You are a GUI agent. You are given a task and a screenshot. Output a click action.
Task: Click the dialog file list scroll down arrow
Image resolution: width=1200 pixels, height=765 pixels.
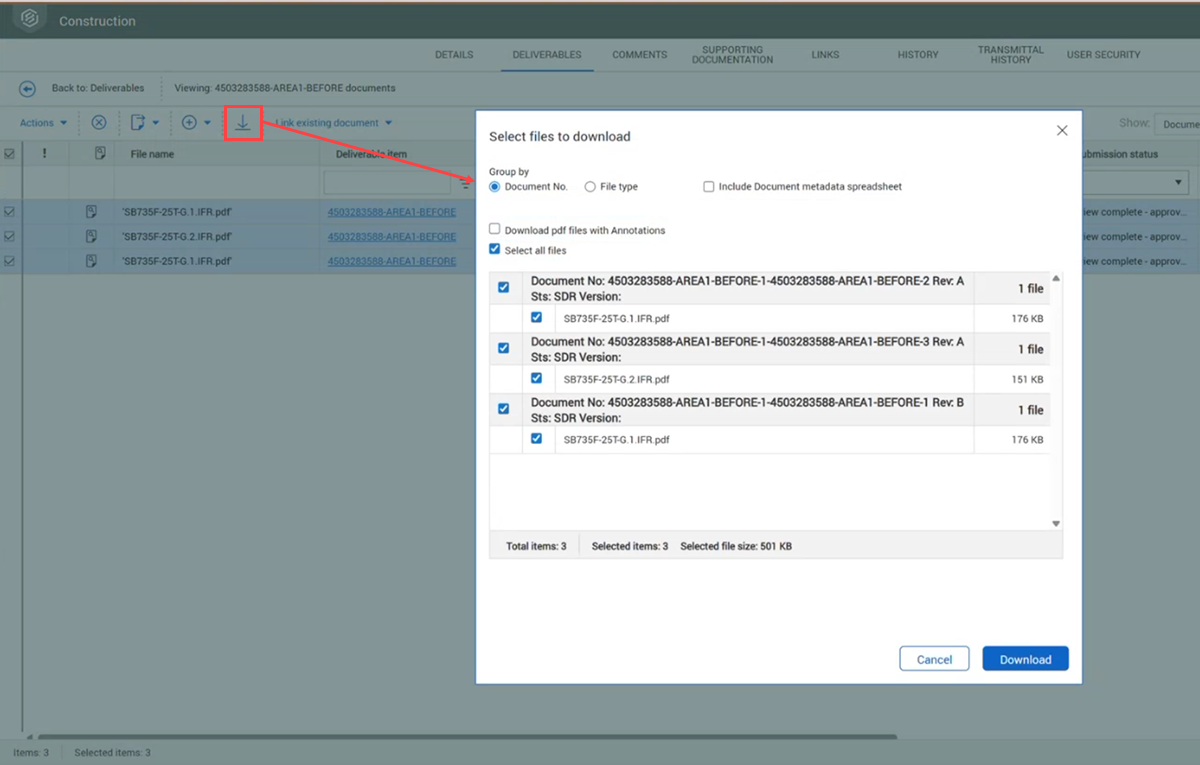(x=1056, y=523)
